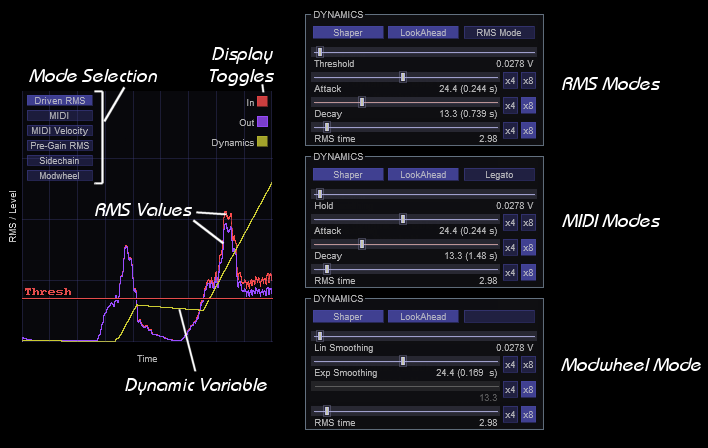Toggle LookAhead in Modwheel Mode panel
This screenshot has width=708, height=448.
point(423,317)
